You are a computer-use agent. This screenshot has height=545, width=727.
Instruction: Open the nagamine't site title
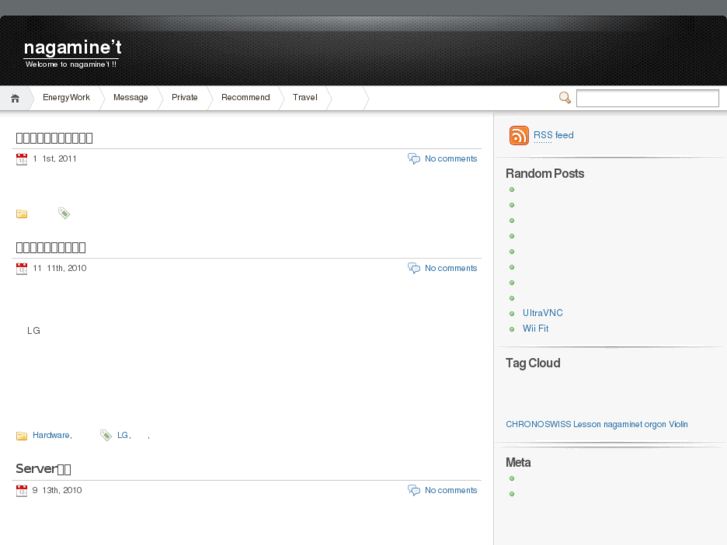coord(72,47)
